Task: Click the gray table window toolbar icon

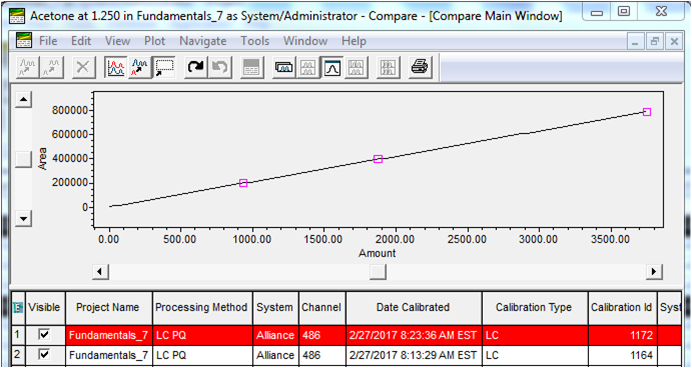Action: (252, 68)
